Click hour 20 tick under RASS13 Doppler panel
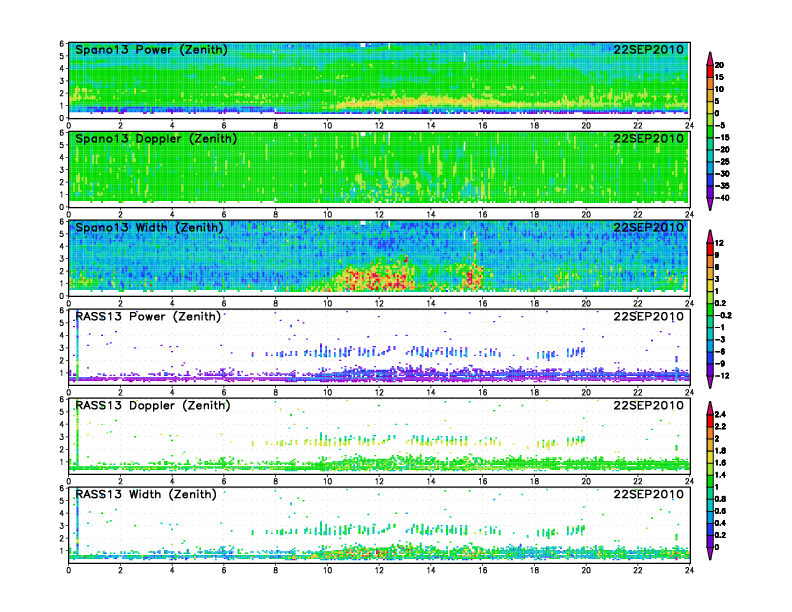This screenshot has width=792, height=612. [x=586, y=481]
